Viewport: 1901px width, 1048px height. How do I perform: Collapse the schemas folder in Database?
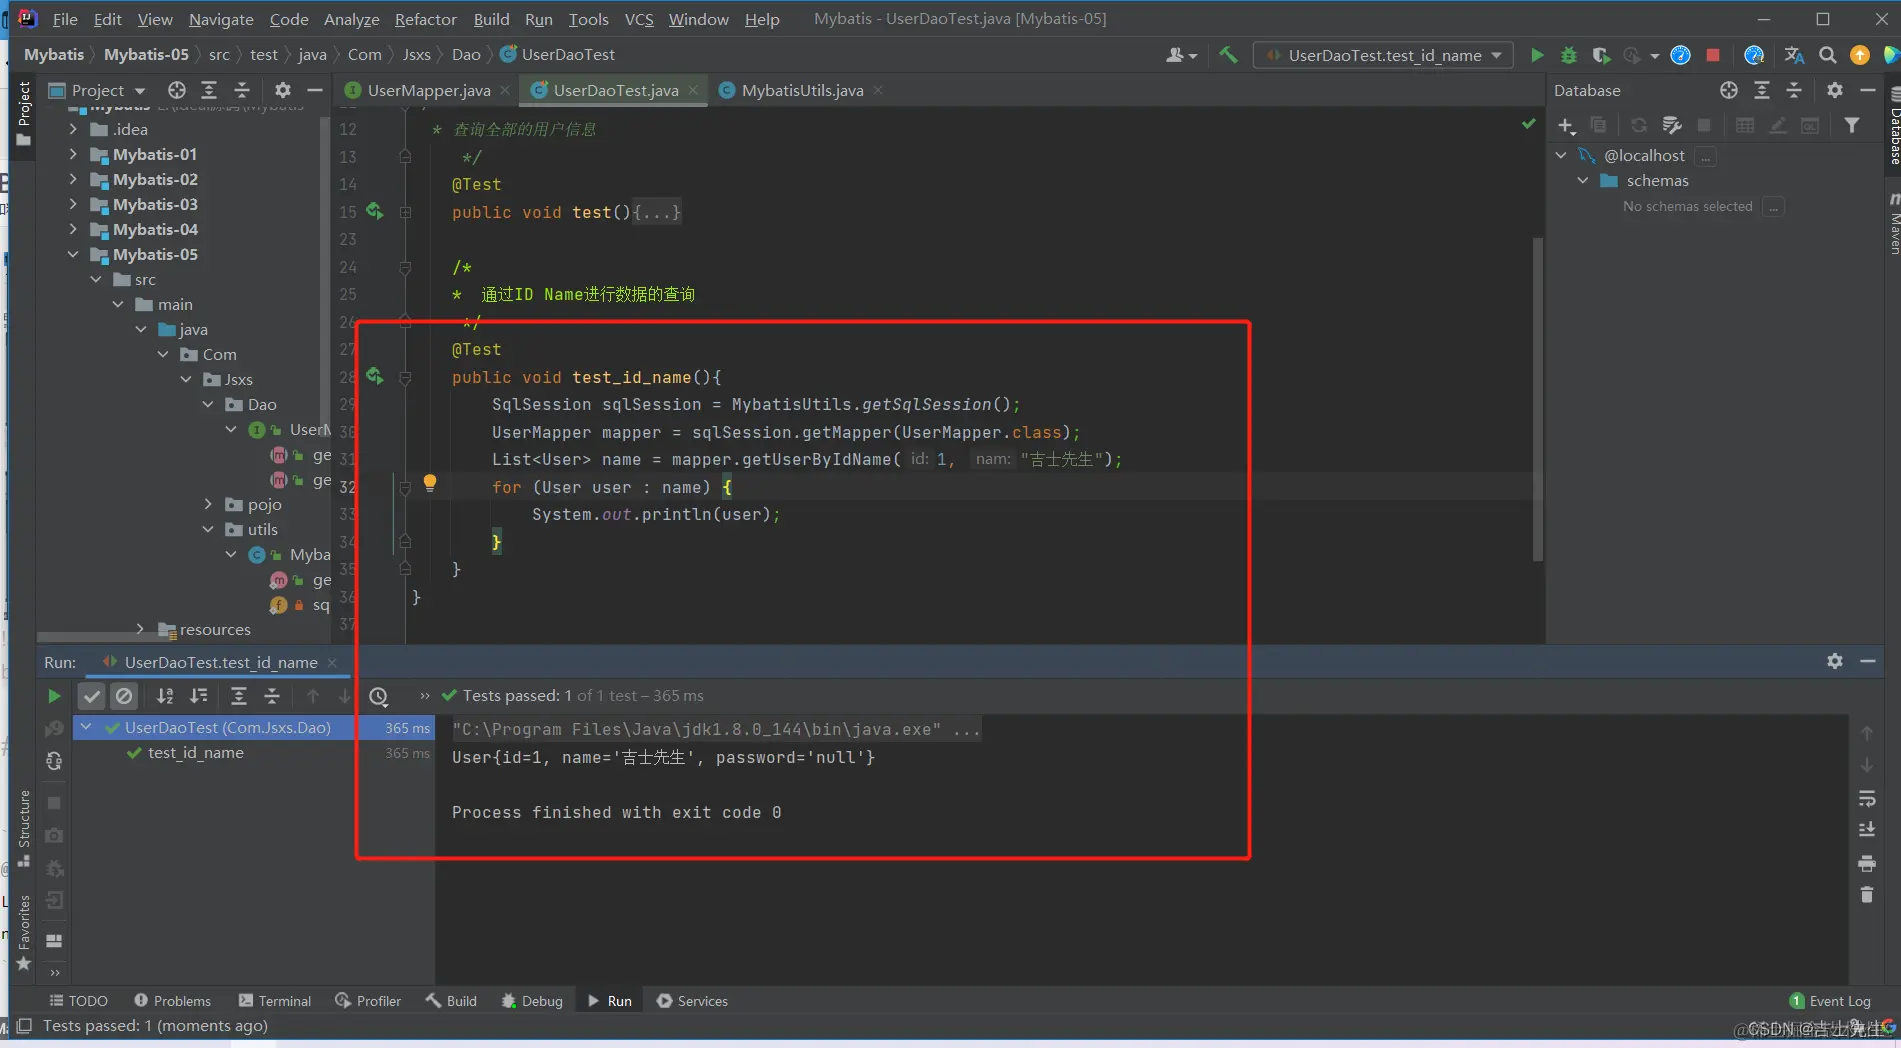(x=1583, y=180)
